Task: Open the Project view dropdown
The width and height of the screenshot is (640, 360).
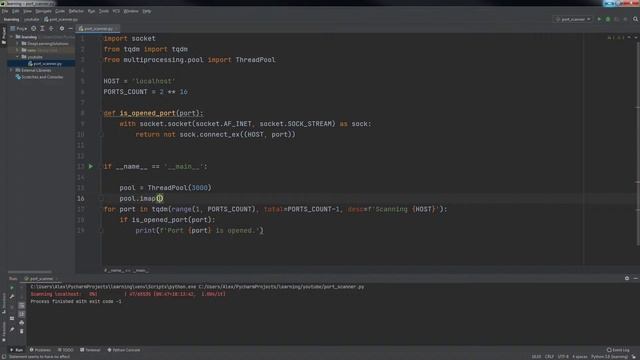Action: point(19,29)
